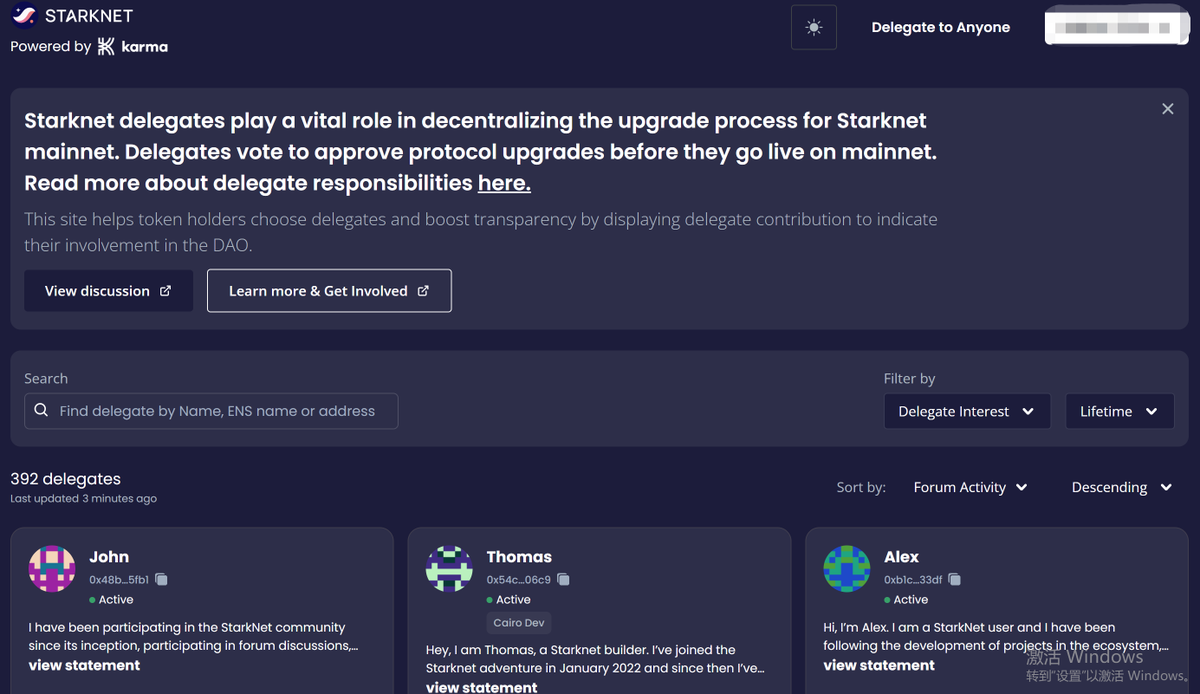Click Learn more & Get Involved

(x=329, y=291)
